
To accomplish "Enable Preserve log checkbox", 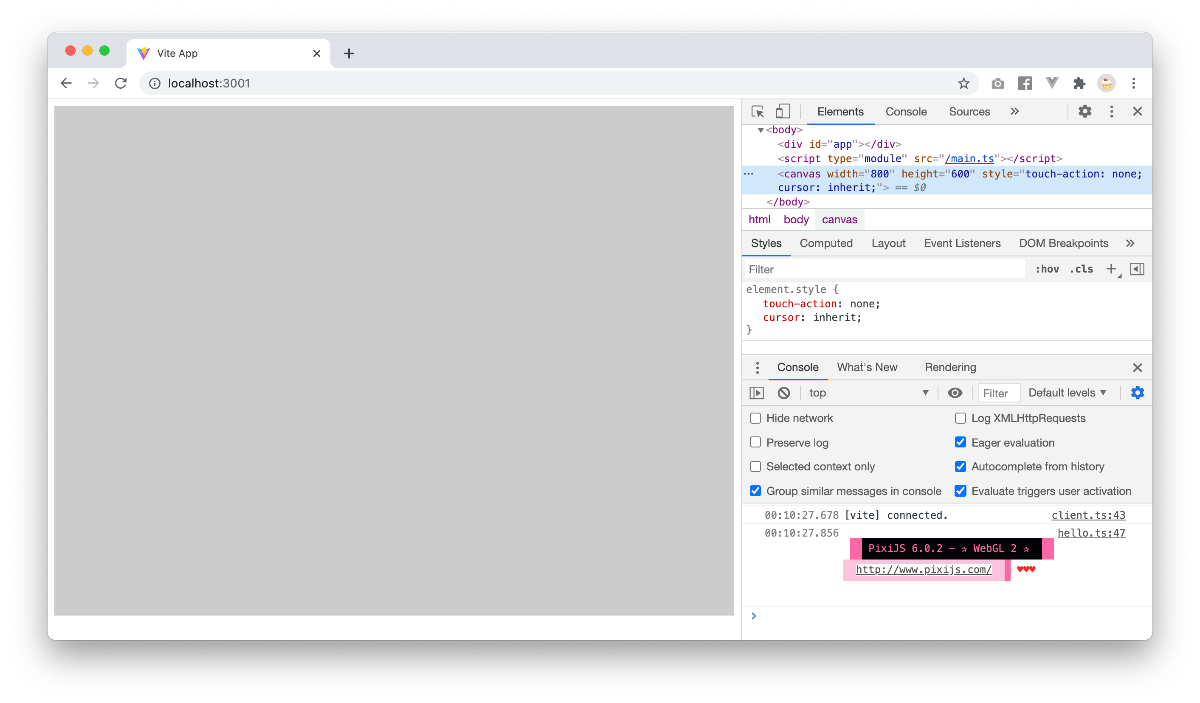I will (756, 442).
